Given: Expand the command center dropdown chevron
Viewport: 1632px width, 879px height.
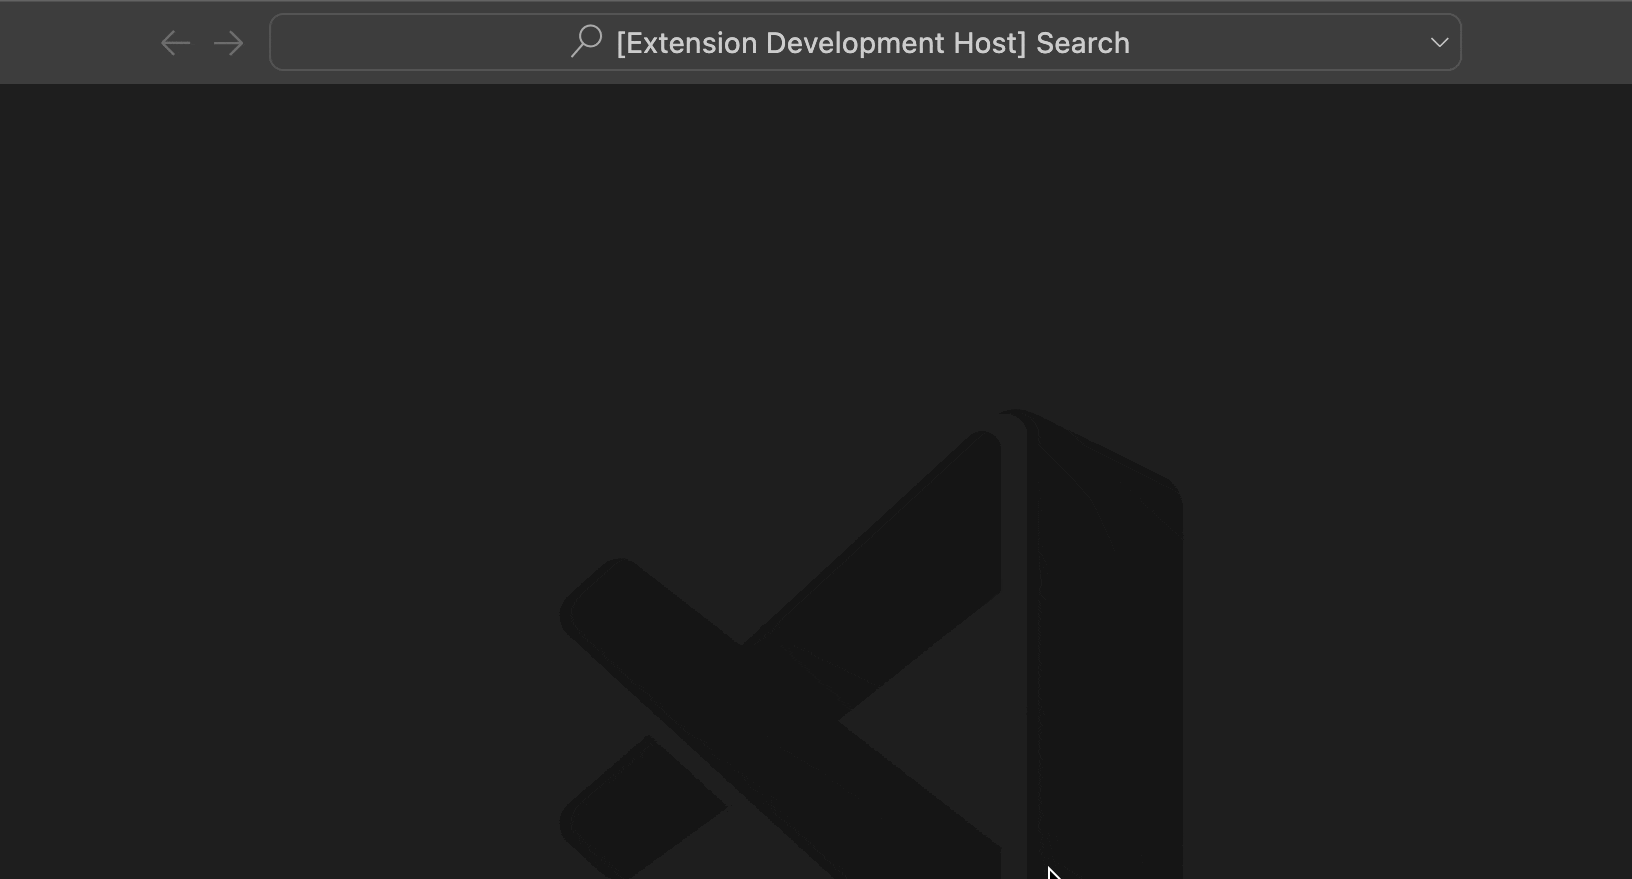Looking at the screenshot, I should [x=1439, y=42].
